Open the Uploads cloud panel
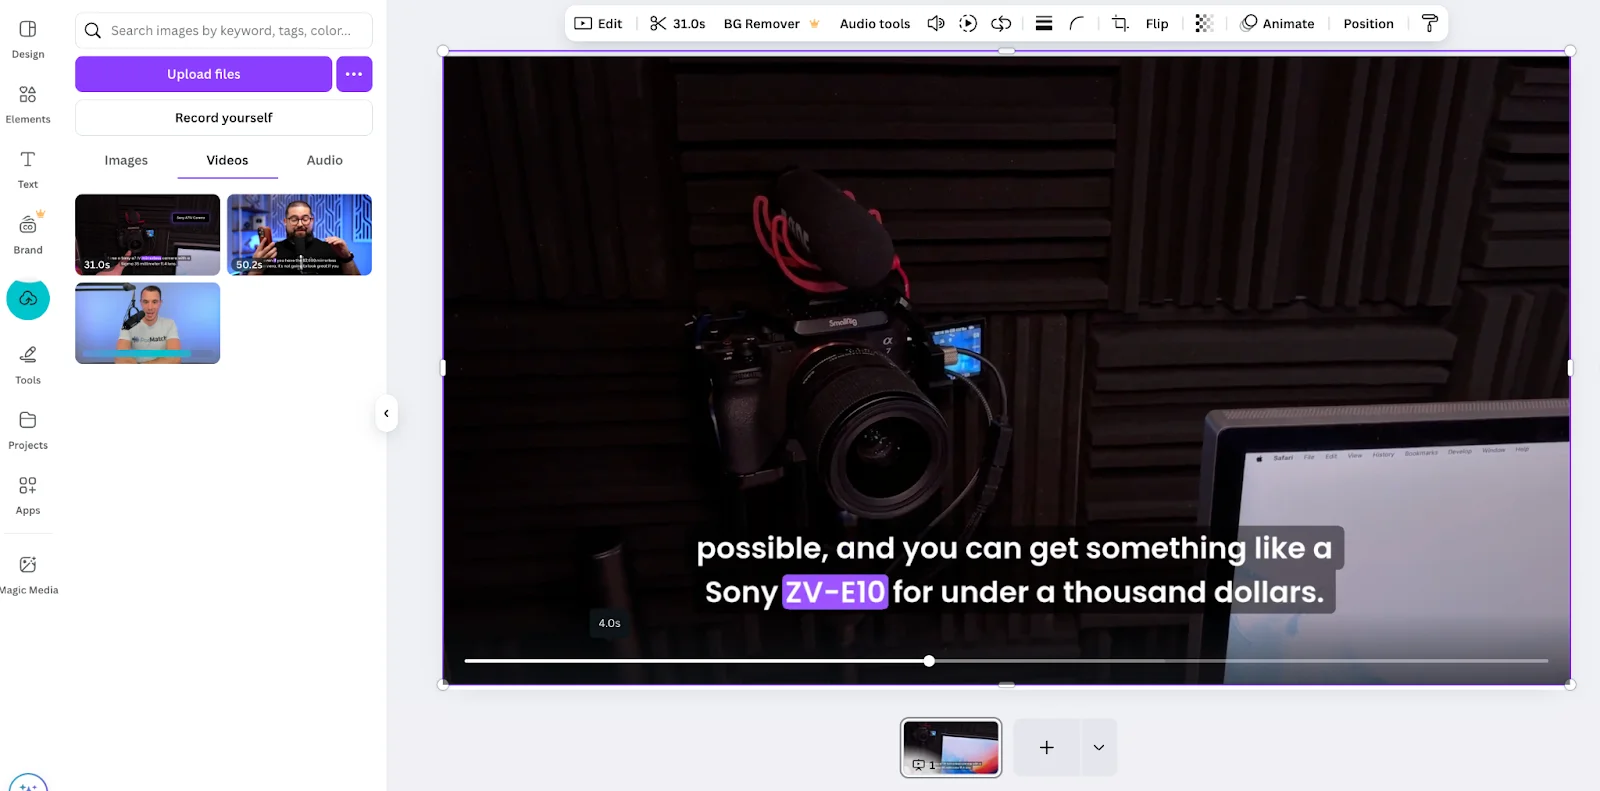The image size is (1600, 791). (28, 299)
